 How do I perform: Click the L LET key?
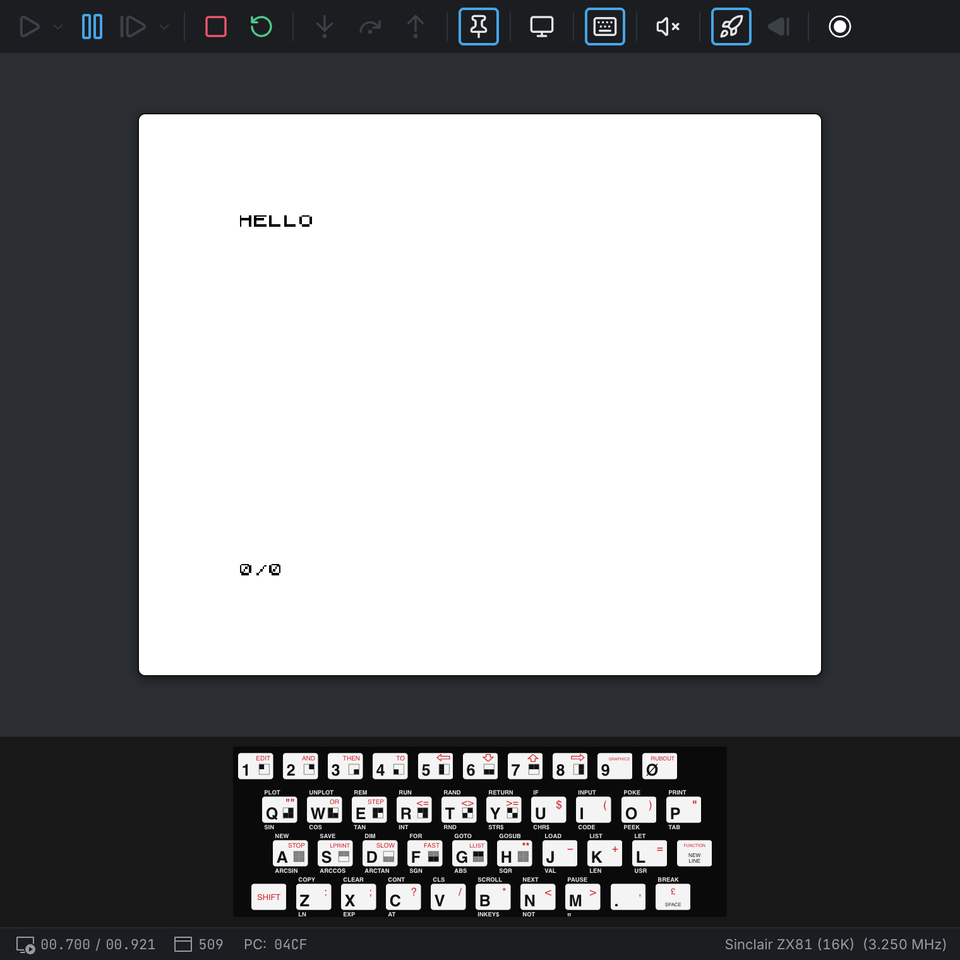[x=649, y=853]
